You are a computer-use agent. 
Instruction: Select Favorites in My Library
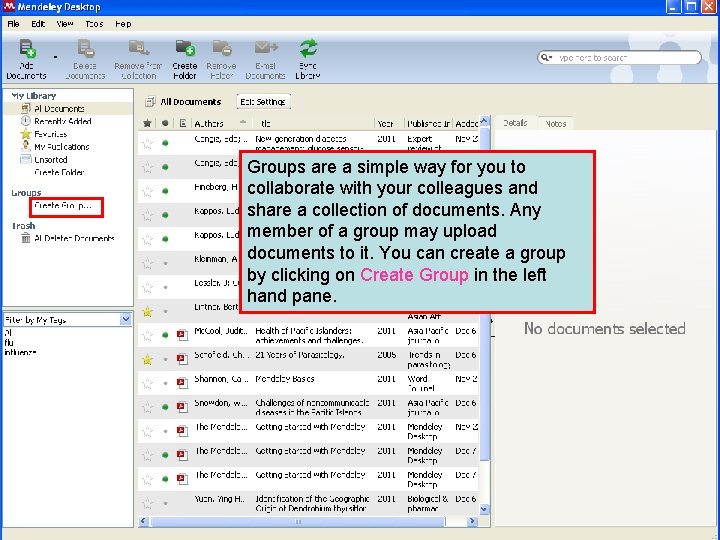point(51,134)
